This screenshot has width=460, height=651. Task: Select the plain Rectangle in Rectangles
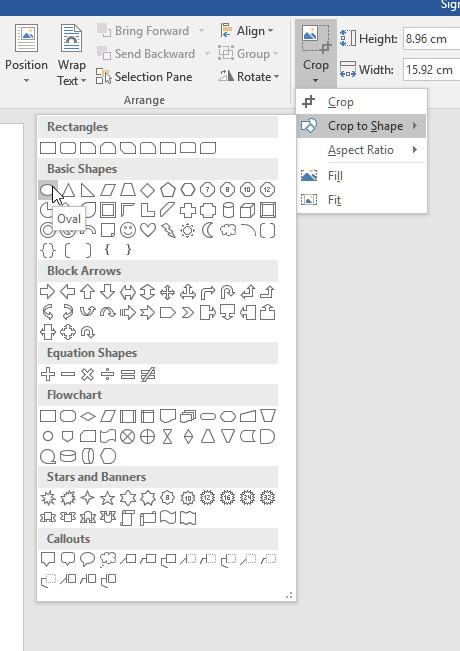tap(48, 148)
